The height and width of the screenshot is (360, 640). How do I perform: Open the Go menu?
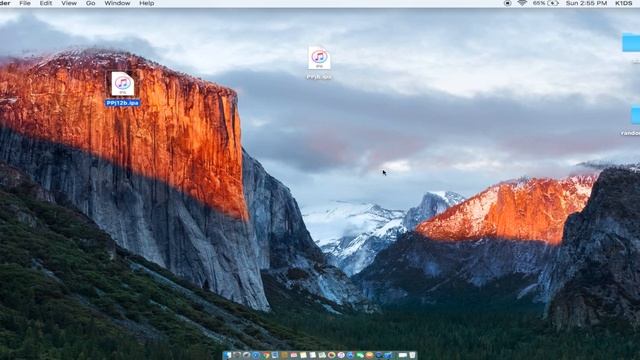91,3
